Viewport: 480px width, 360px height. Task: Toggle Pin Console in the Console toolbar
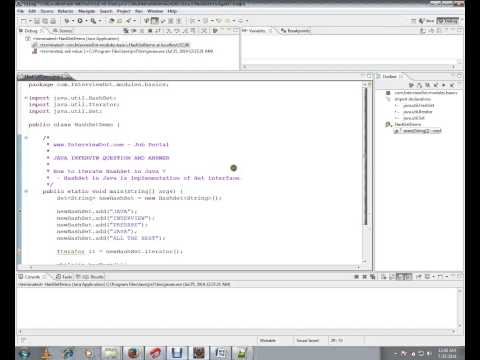tap(418, 277)
